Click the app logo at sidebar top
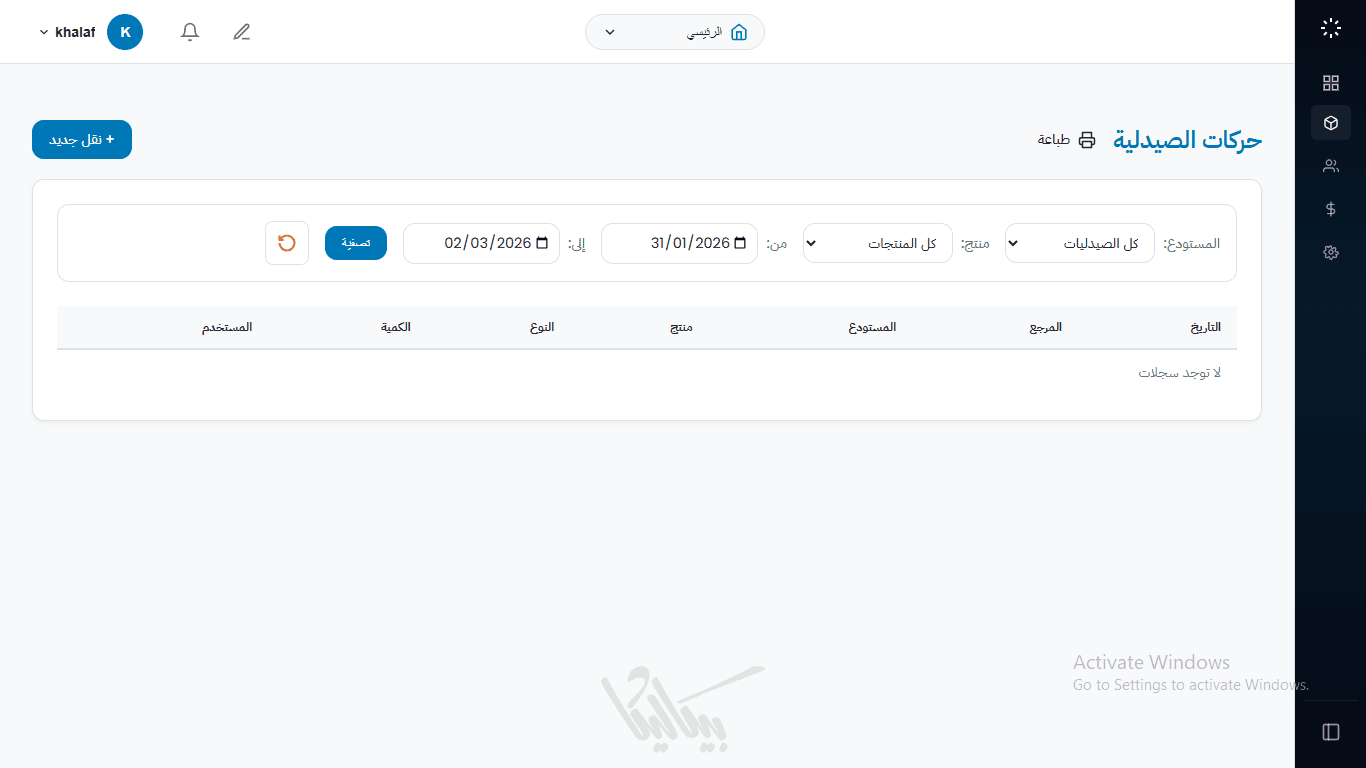The image size is (1366, 768). (x=1330, y=28)
